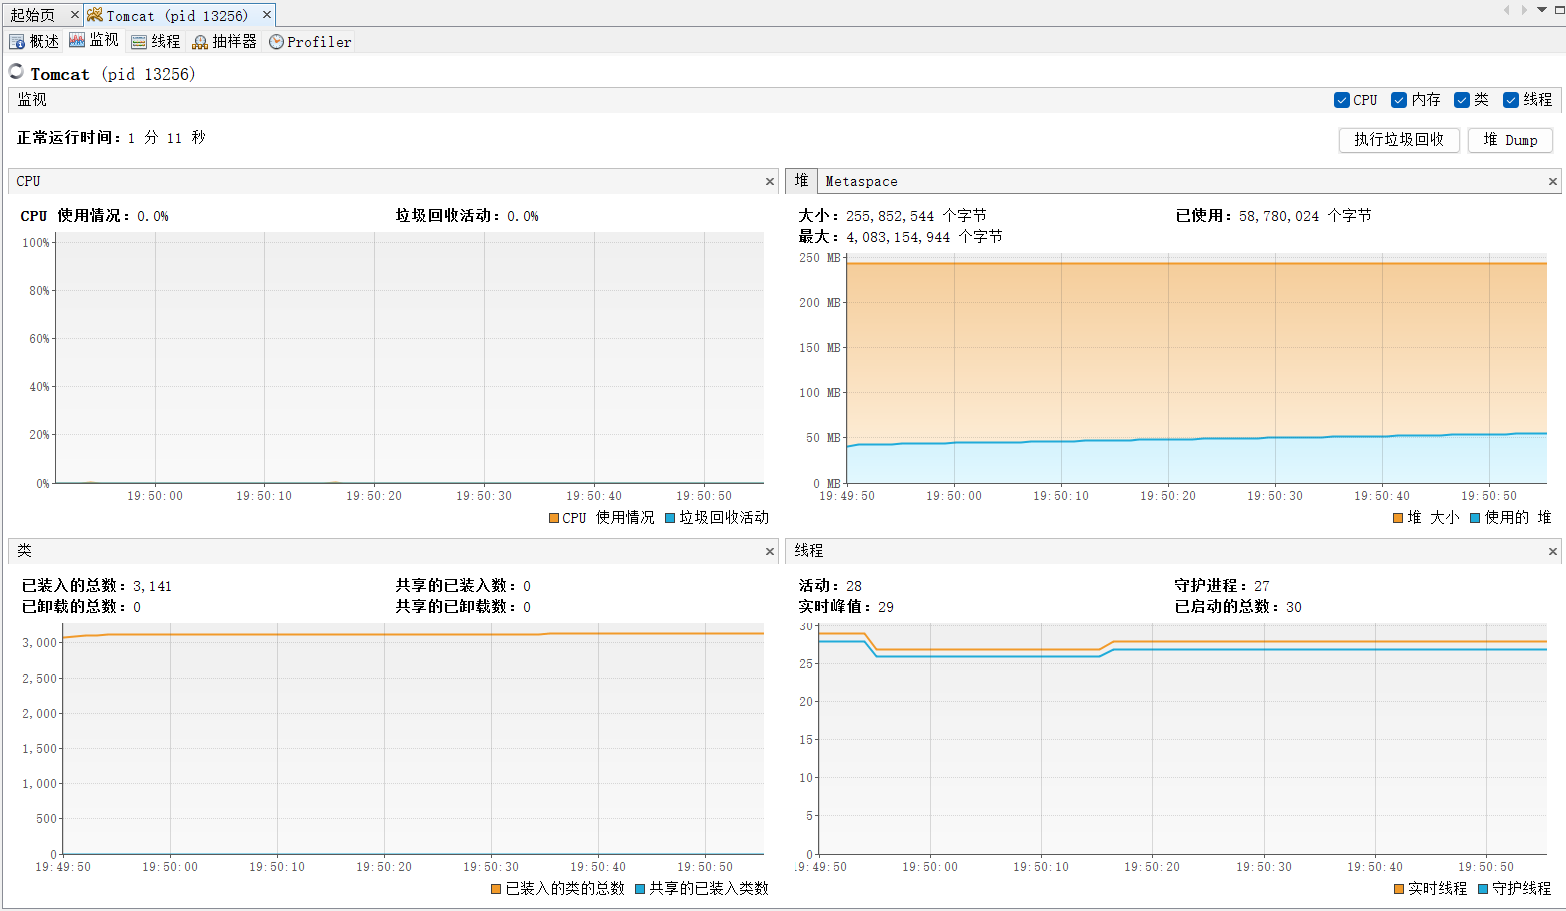1566x911 pixels.
Task: Click 垃圾回收活动 legend swatch
Action: click(670, 518)
